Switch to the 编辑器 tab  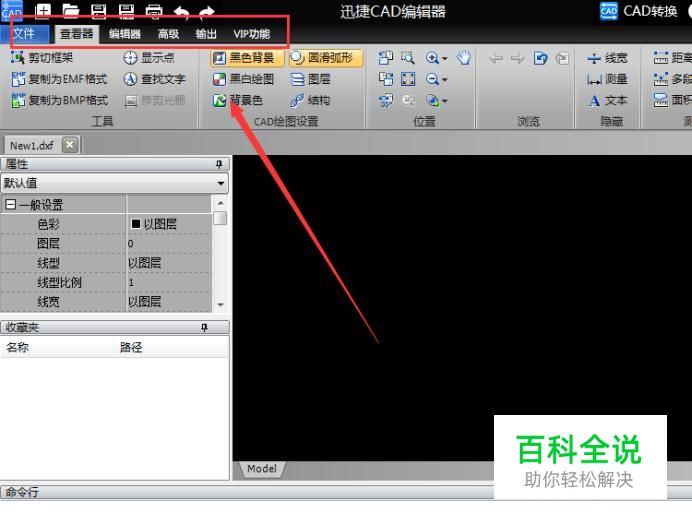tap(124, 34)
